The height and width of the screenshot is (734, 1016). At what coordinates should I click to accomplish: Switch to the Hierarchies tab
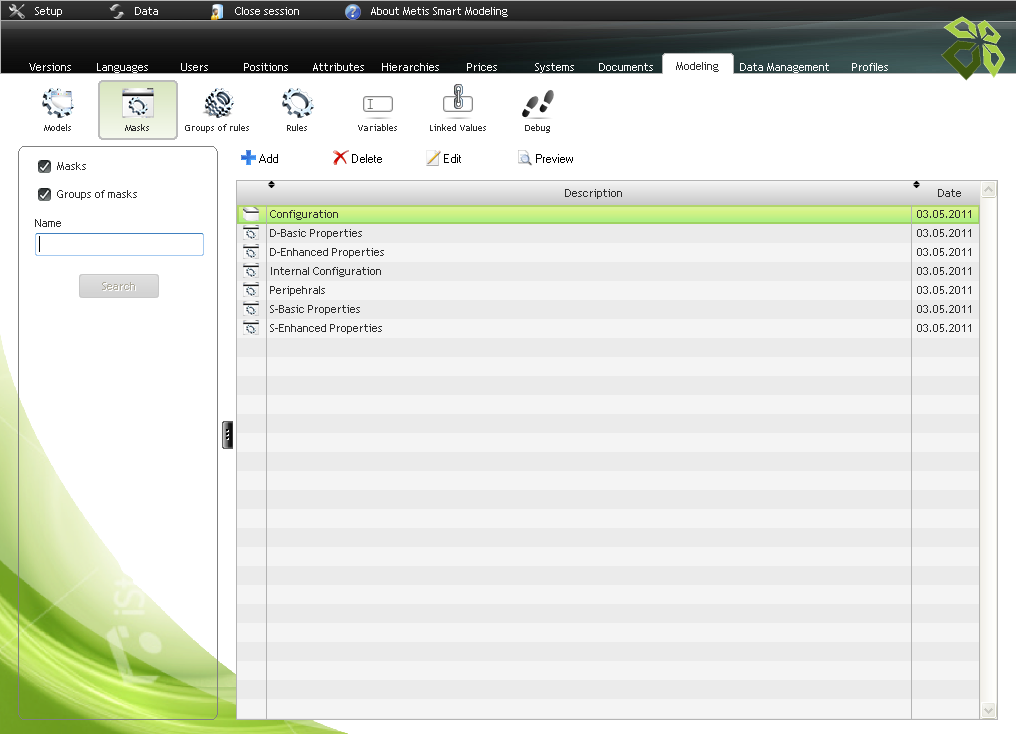point(410,67)
